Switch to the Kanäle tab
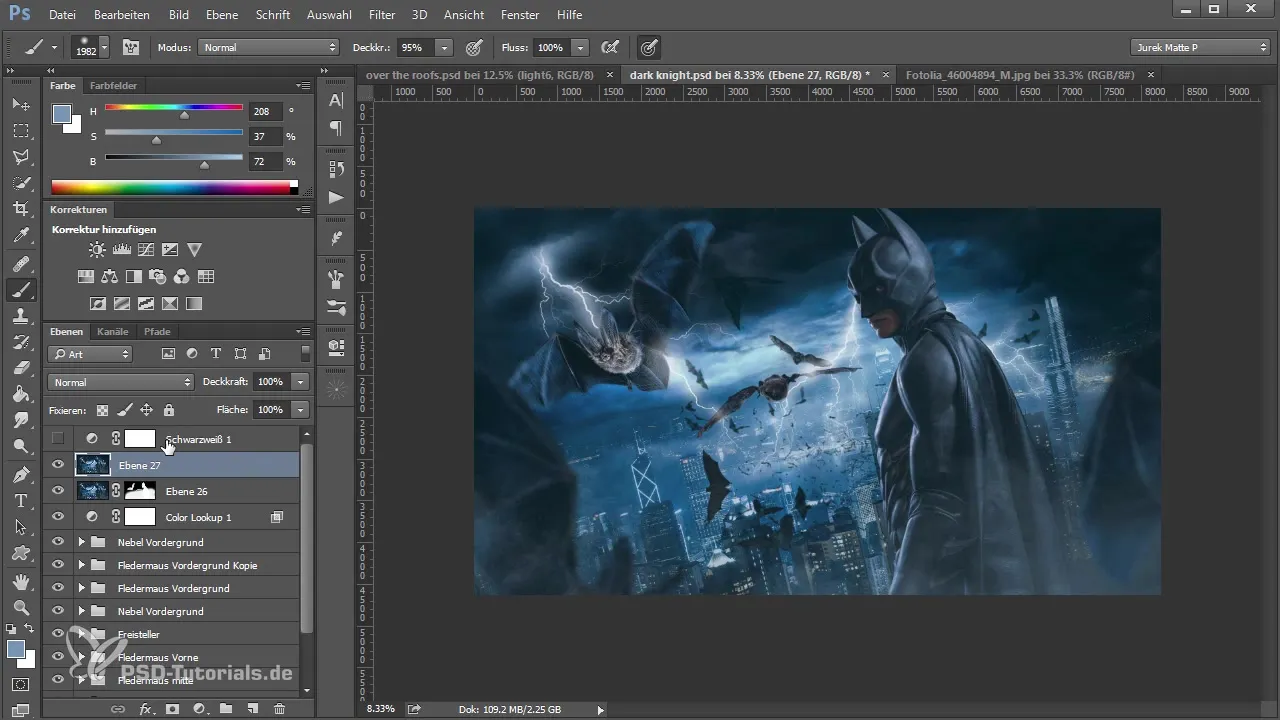The width and height of the screenshot is (1280, 720). pos(113,331)
